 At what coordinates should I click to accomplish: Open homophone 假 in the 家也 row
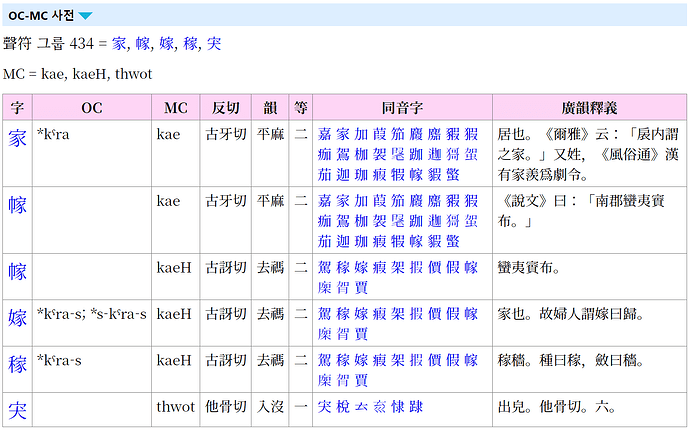point(453,314)
